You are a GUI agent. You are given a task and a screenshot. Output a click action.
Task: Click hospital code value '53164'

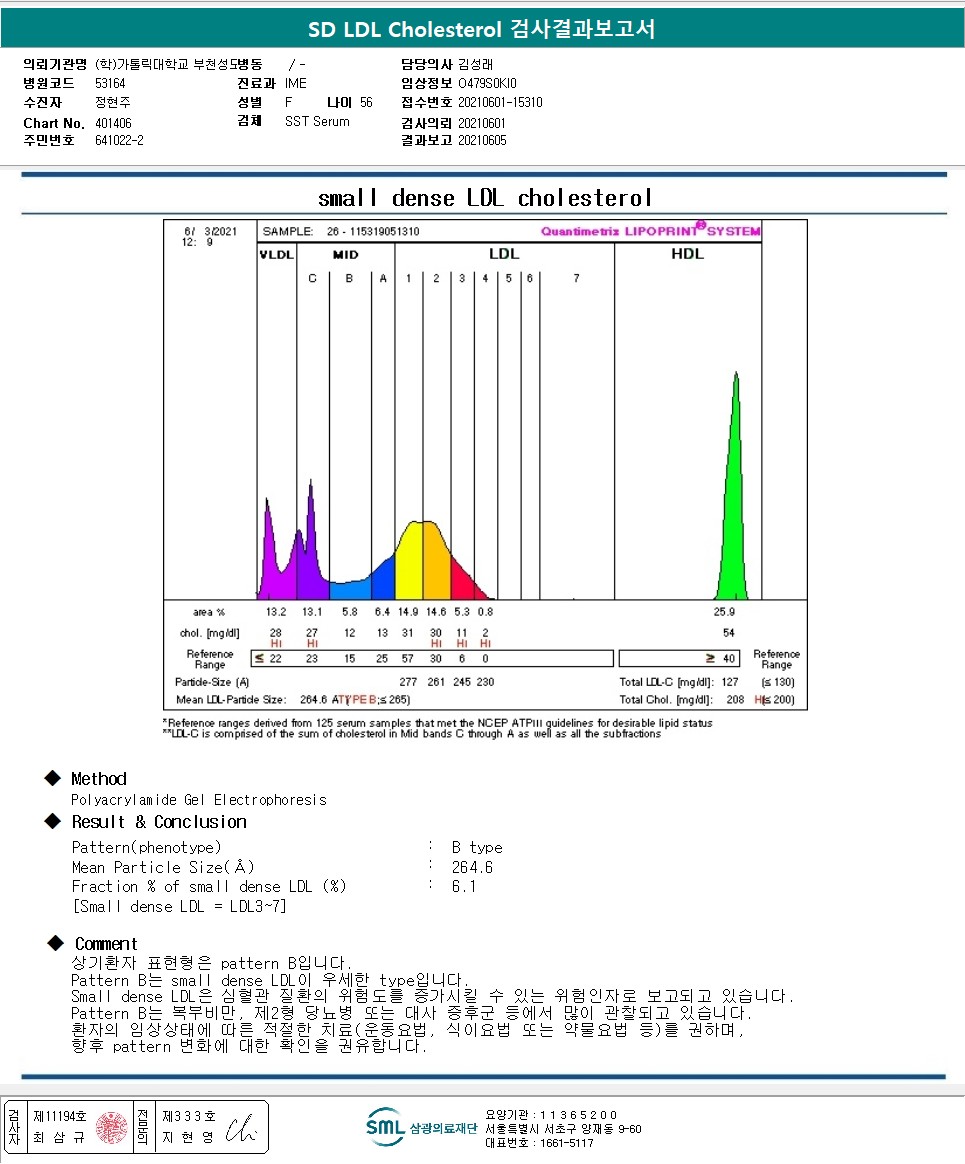(110, 83)
